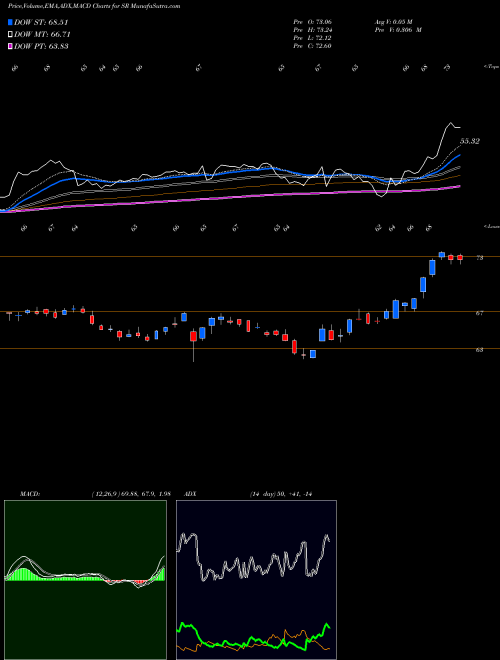Click the Pre O: 73.06 value
500x660 pixels.
pos(313,22)
